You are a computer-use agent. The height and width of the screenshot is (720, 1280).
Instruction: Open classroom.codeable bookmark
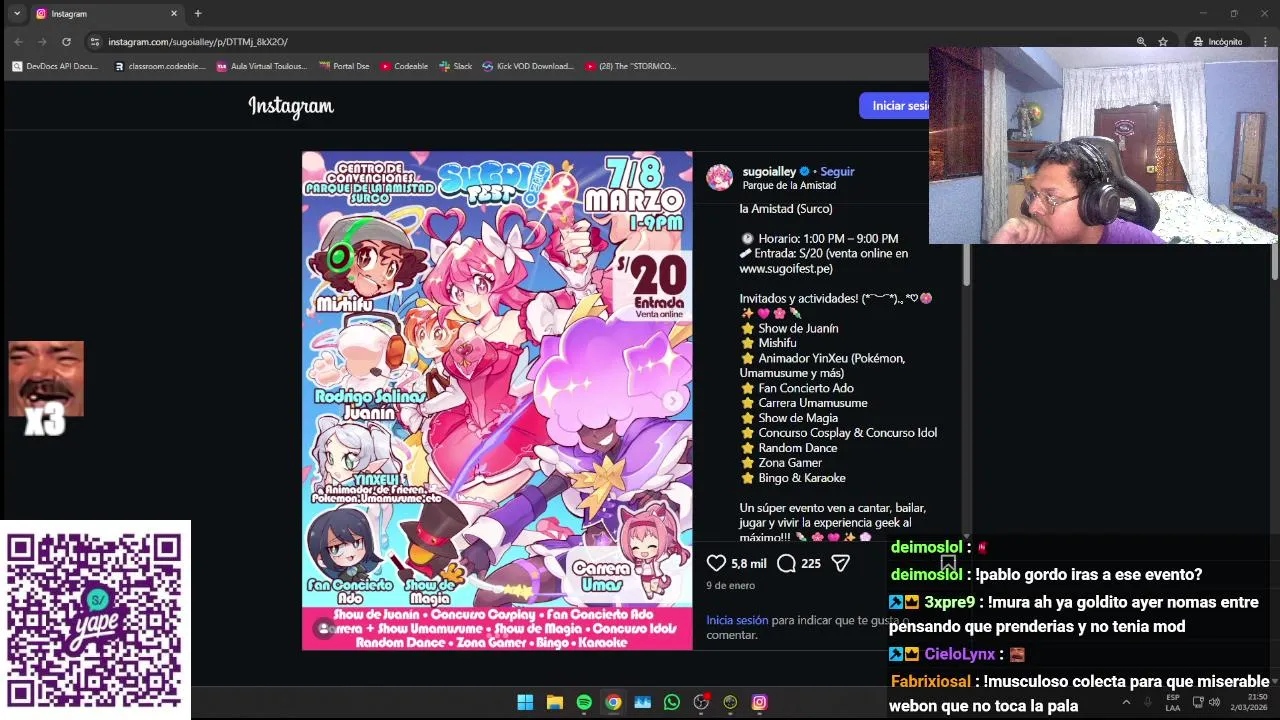tap(160, 66)
